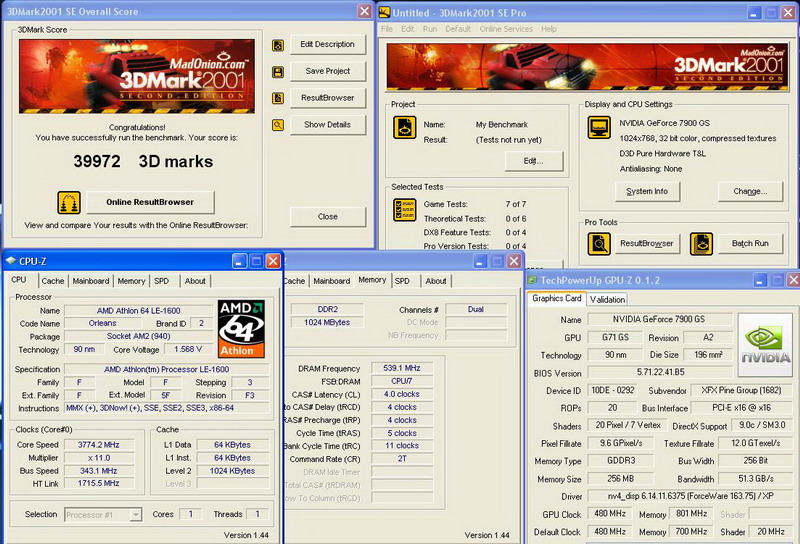Click the Driver version value in GPU-Z
The height and width of the screenshot is (544, 800).
(x=688, y=496)
